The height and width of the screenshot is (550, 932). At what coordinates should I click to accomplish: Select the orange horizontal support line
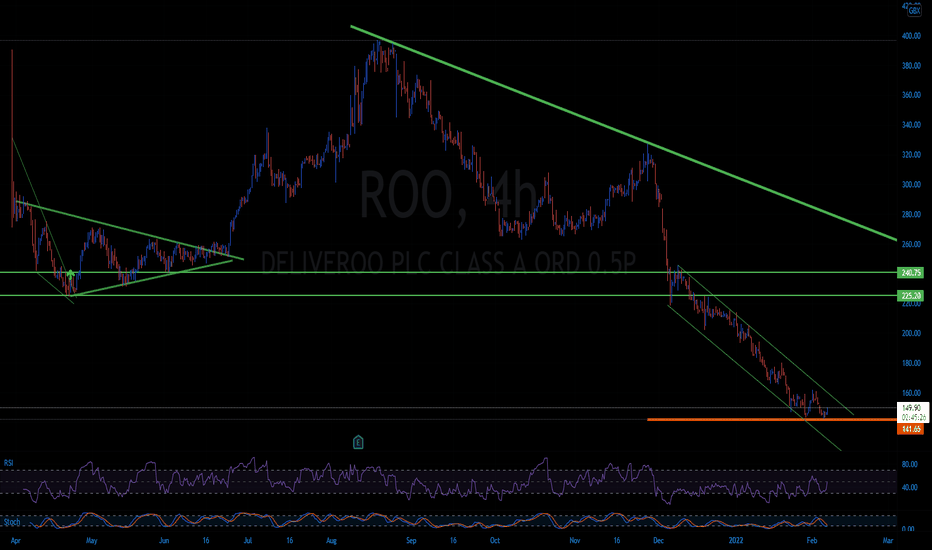772,420
